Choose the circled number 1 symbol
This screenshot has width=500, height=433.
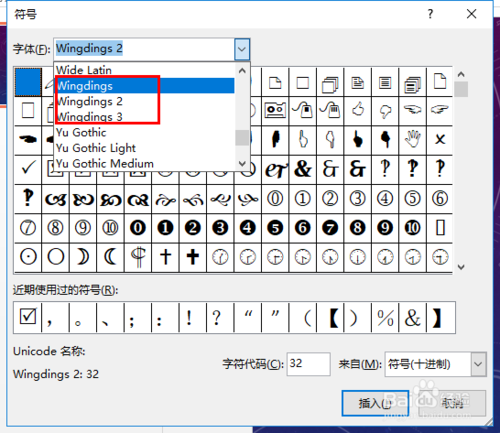[303, 199]
